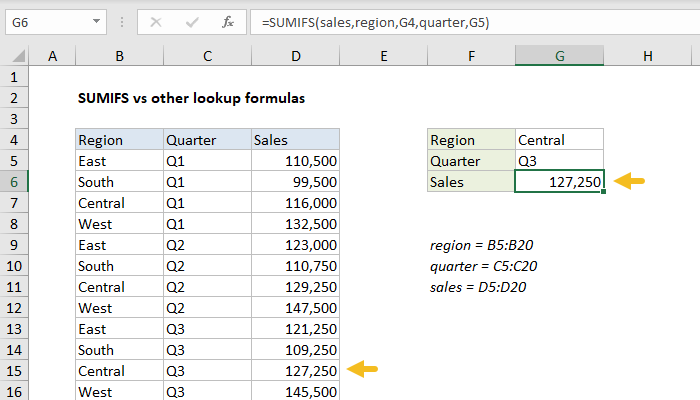Open Insert Function fx dialog
The image size is (700, 400).
point(227,21)
